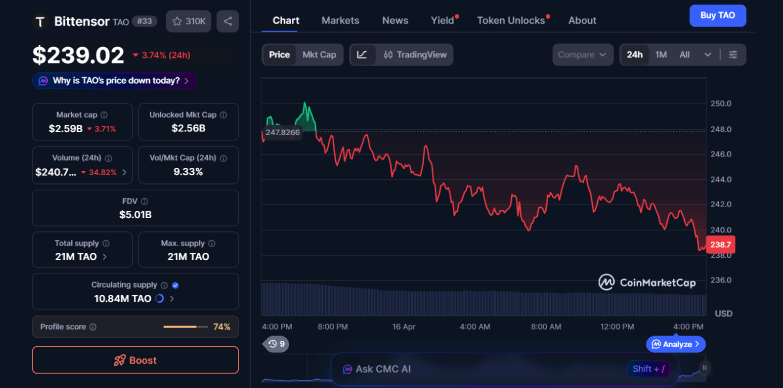Image resolution: width=783 pixels, height=388 pixels.
Task: Expand Circulating supply details chevron
Action: coord(172,299)
